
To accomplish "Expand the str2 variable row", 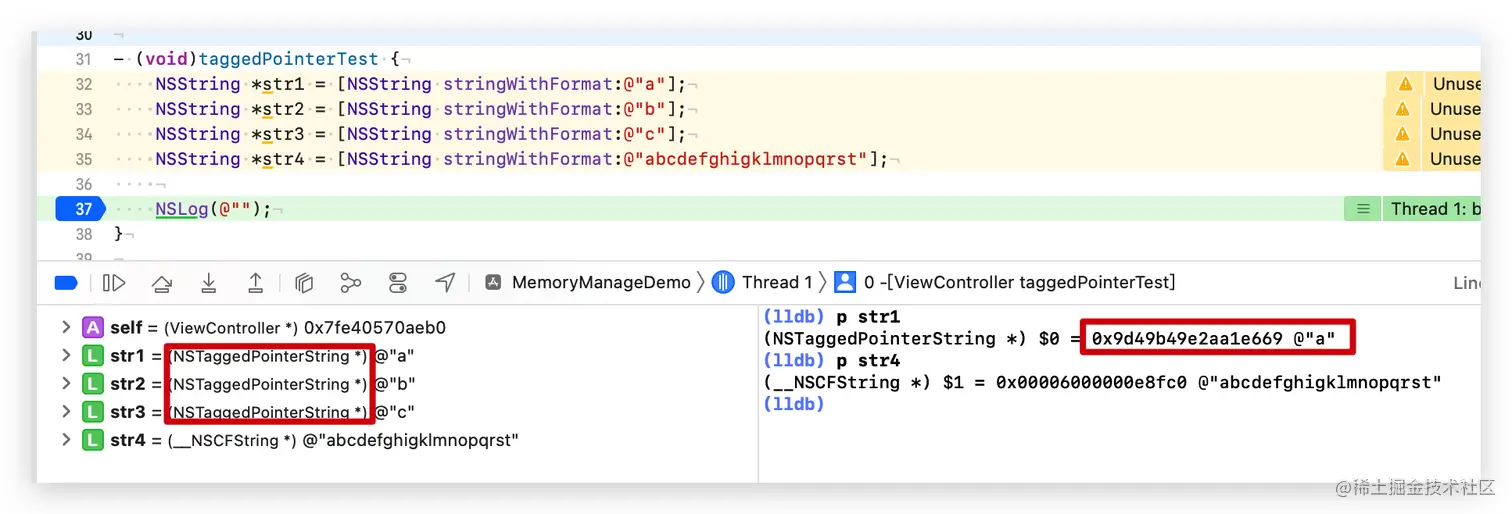I will (x=66, y=384).
